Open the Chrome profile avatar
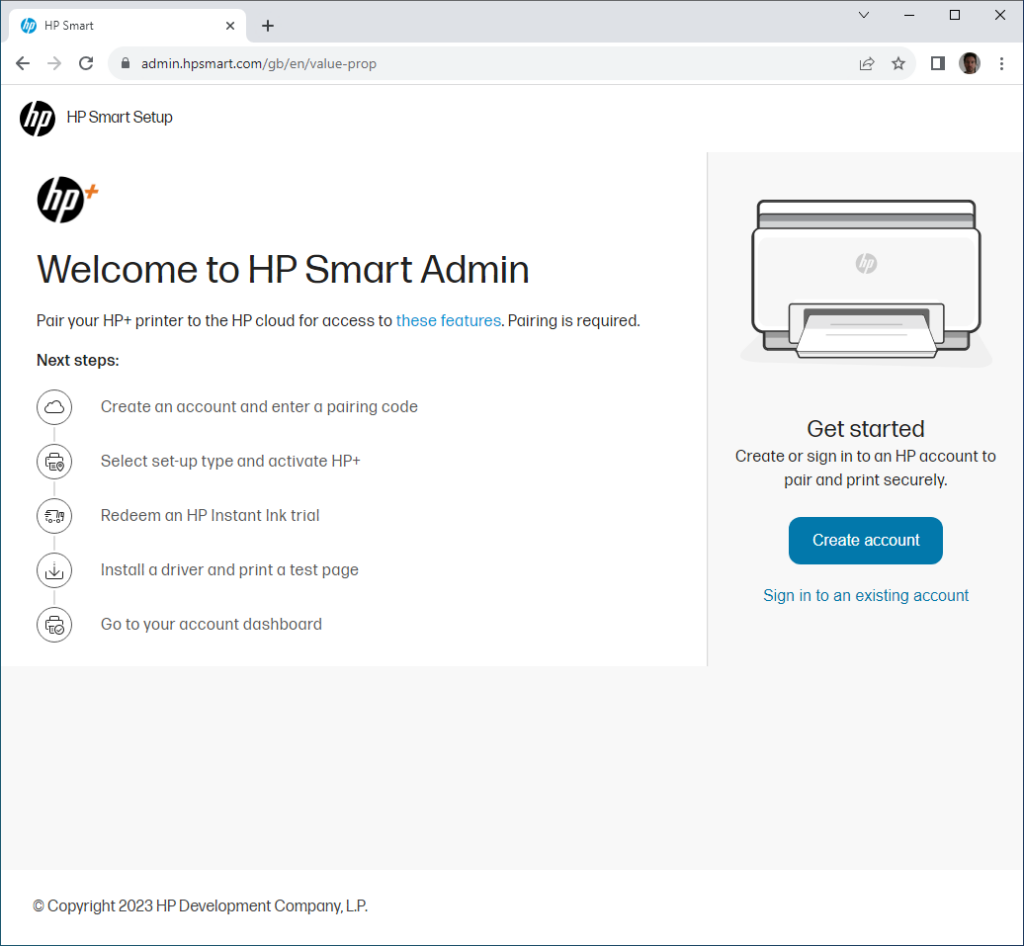This screenshot has width=1024, height=946. pyautogui.click(x=970, y=63)
